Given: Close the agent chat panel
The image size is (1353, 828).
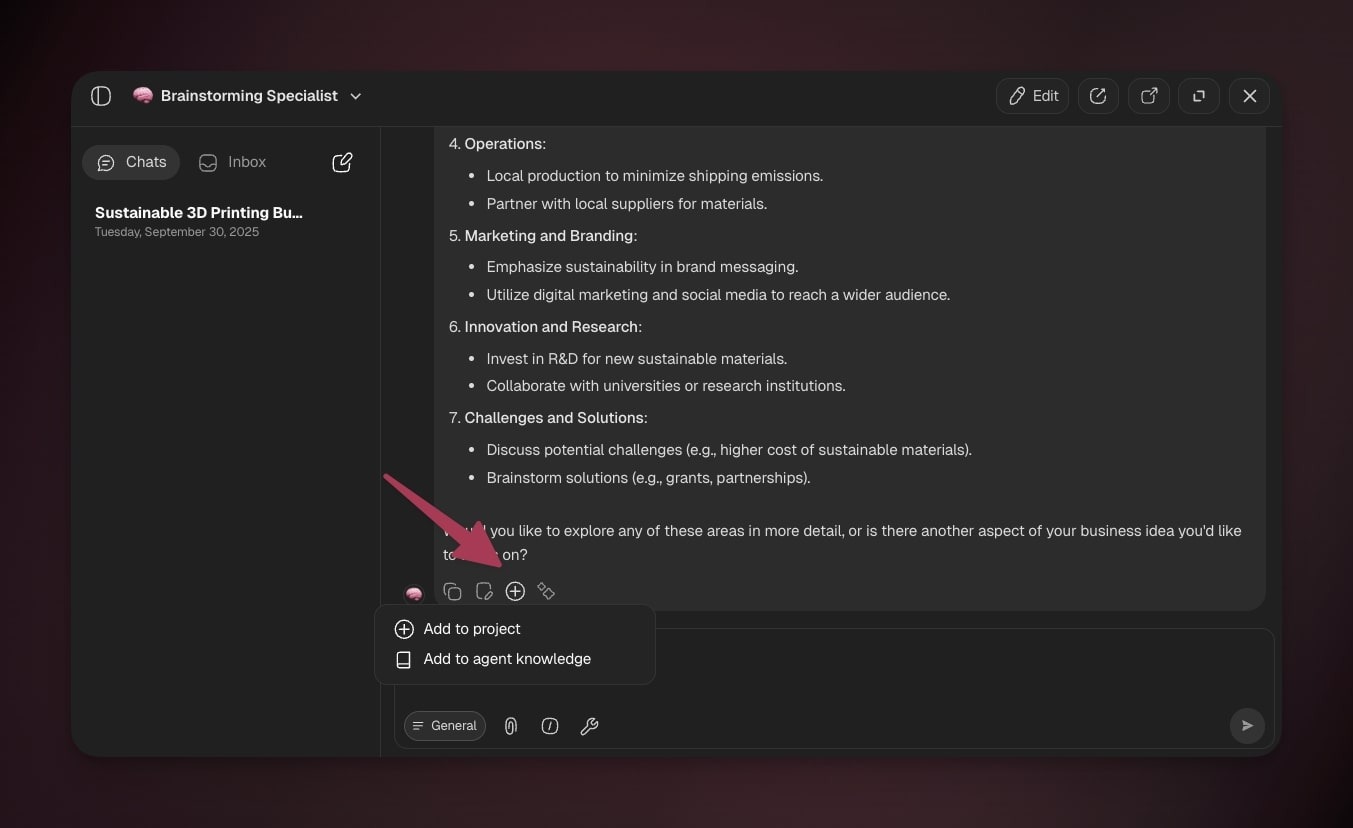Looking at the screenshot, I should pos(1249,96).
